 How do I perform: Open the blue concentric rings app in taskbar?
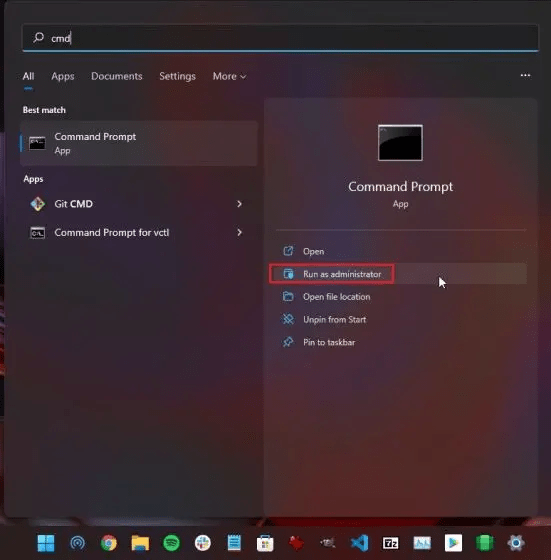tap(77, 543)
